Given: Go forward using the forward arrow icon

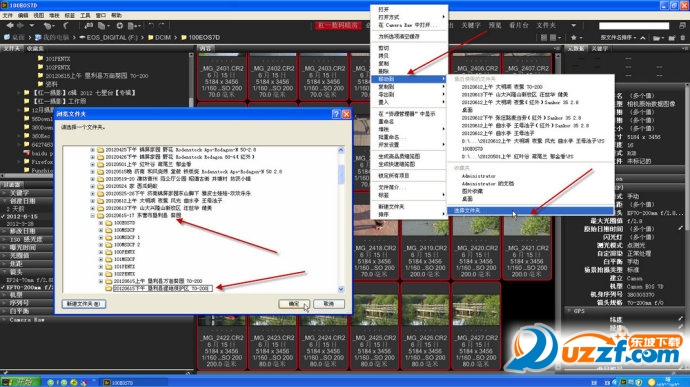Looking at the screenshot, I should [20, 26].
